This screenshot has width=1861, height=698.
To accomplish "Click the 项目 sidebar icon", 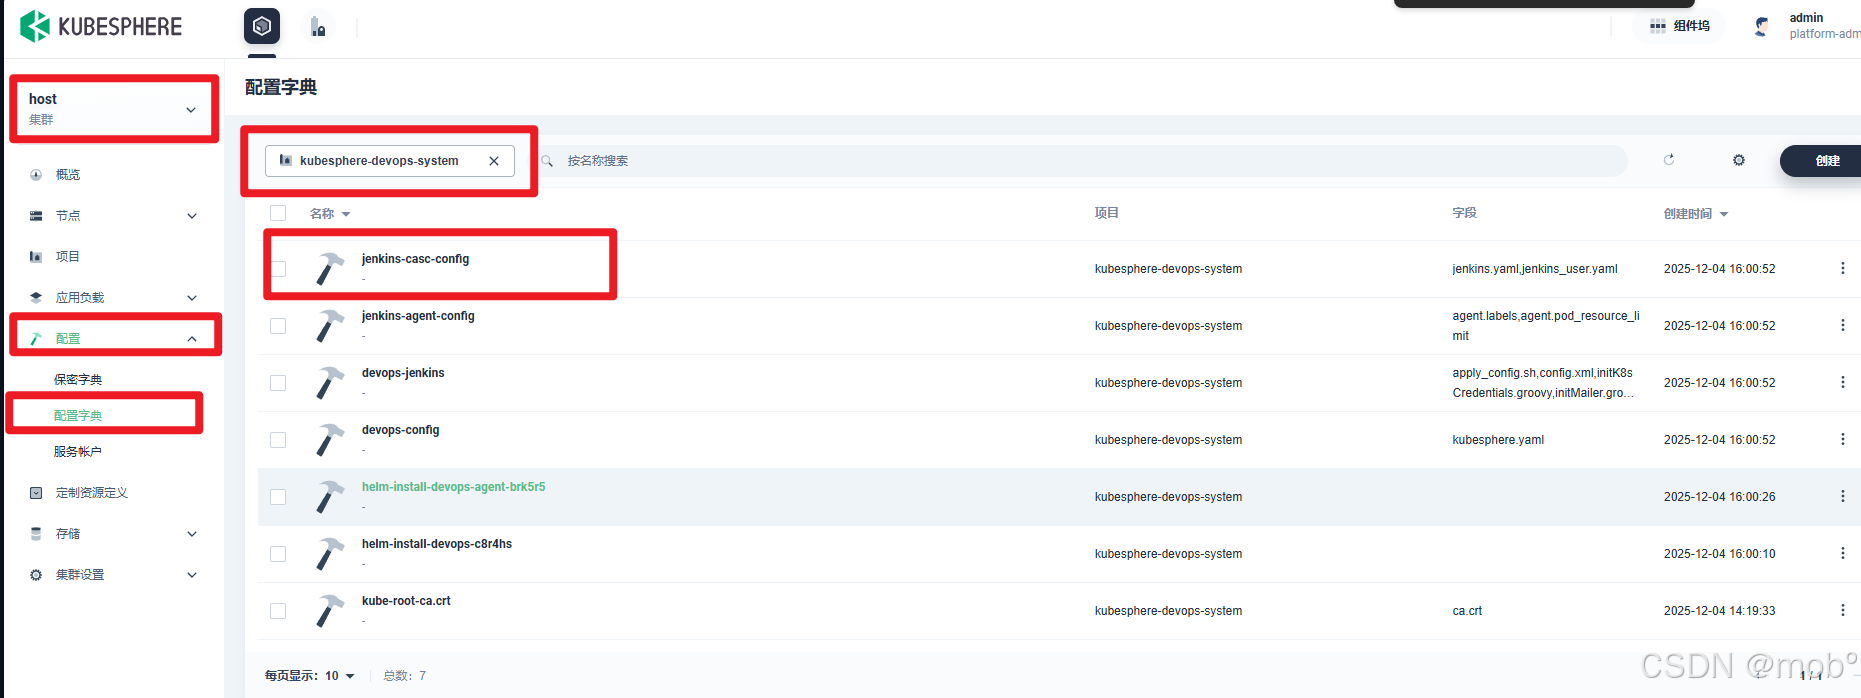I will (x=36, y=257).
